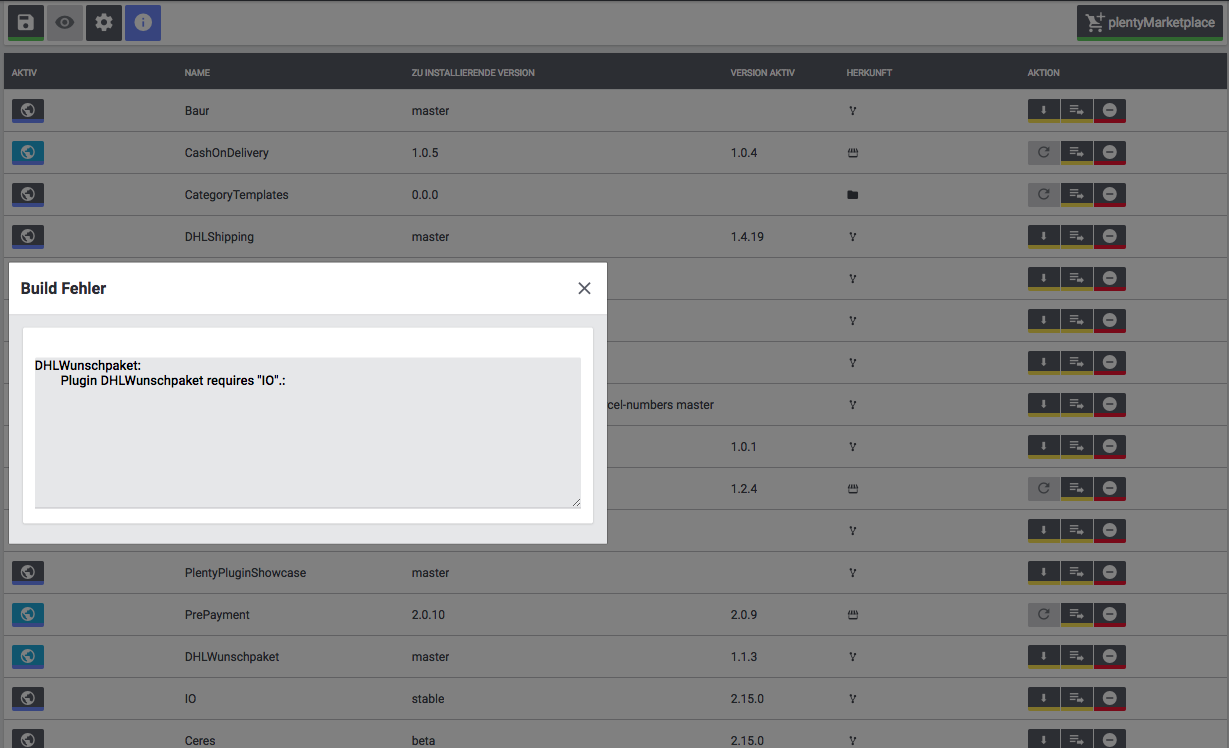Click the list-arrow action icon for DHLShipping

tap(1077, 237)
